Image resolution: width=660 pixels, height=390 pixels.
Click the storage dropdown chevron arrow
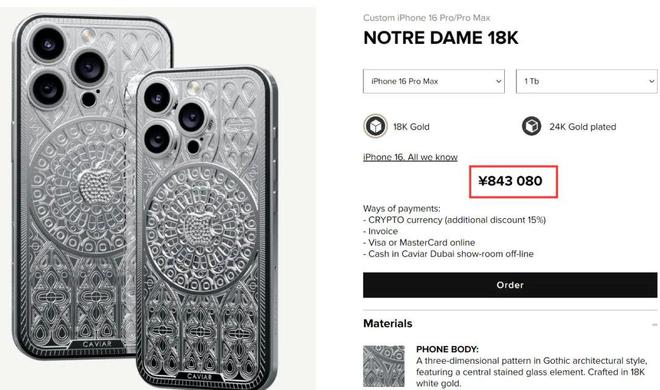652,81
